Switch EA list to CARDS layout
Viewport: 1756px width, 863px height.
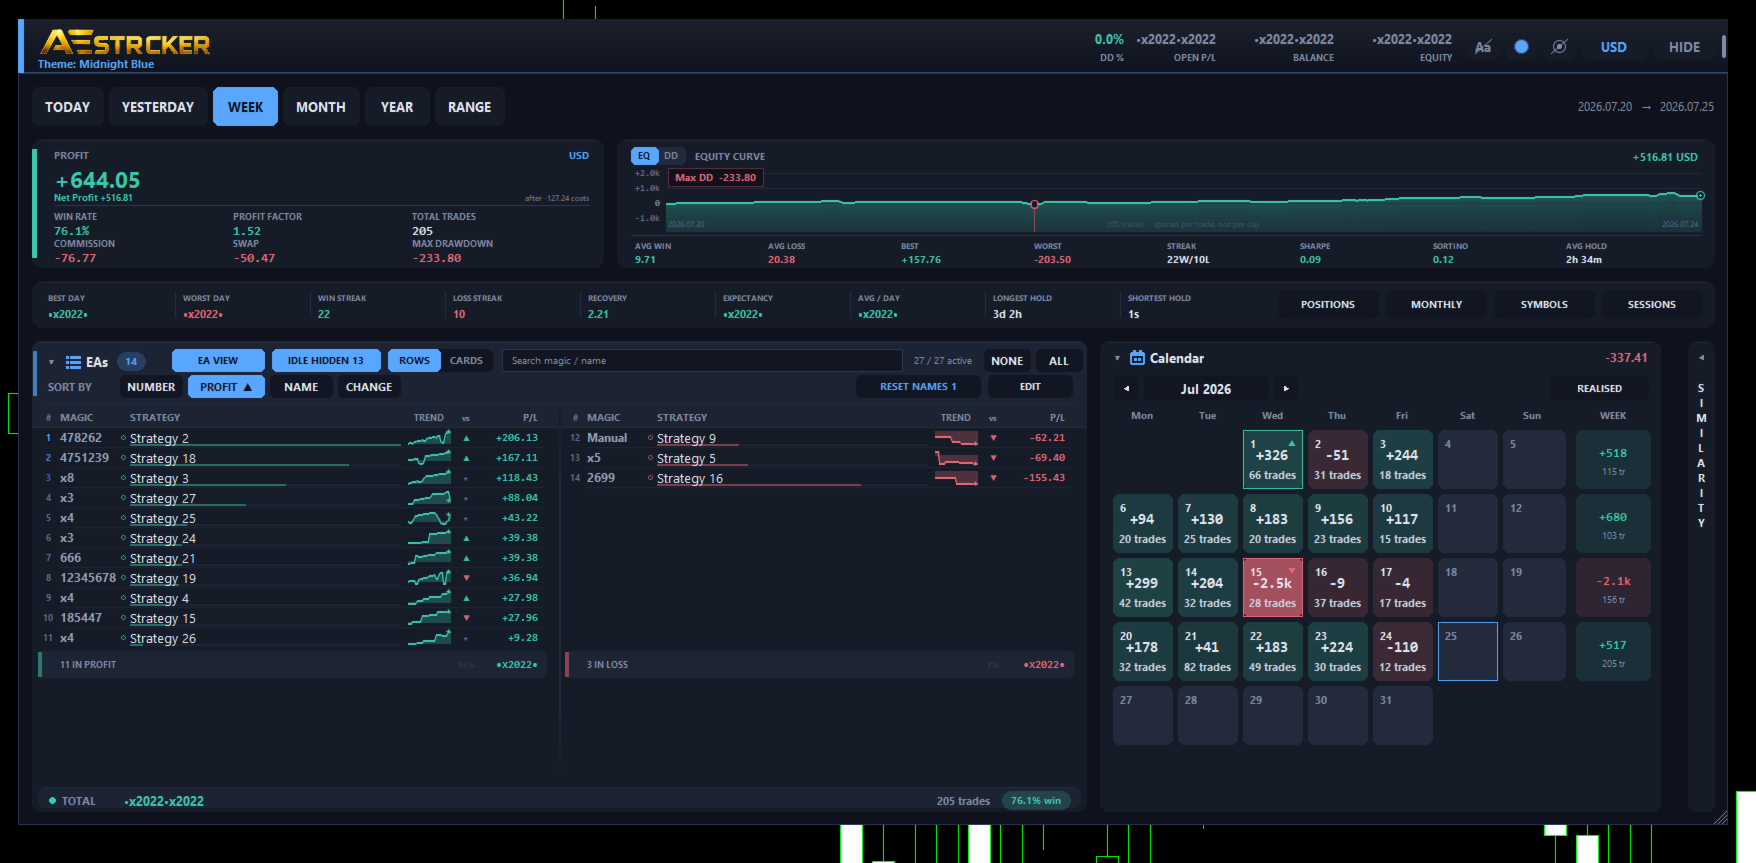coord(466,361)
